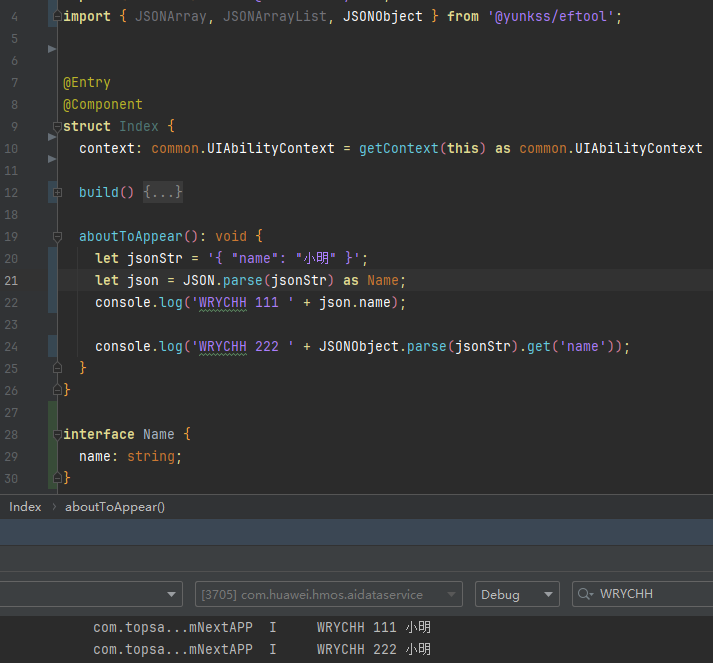Click the gutter arrow marker below line 9

52,137
